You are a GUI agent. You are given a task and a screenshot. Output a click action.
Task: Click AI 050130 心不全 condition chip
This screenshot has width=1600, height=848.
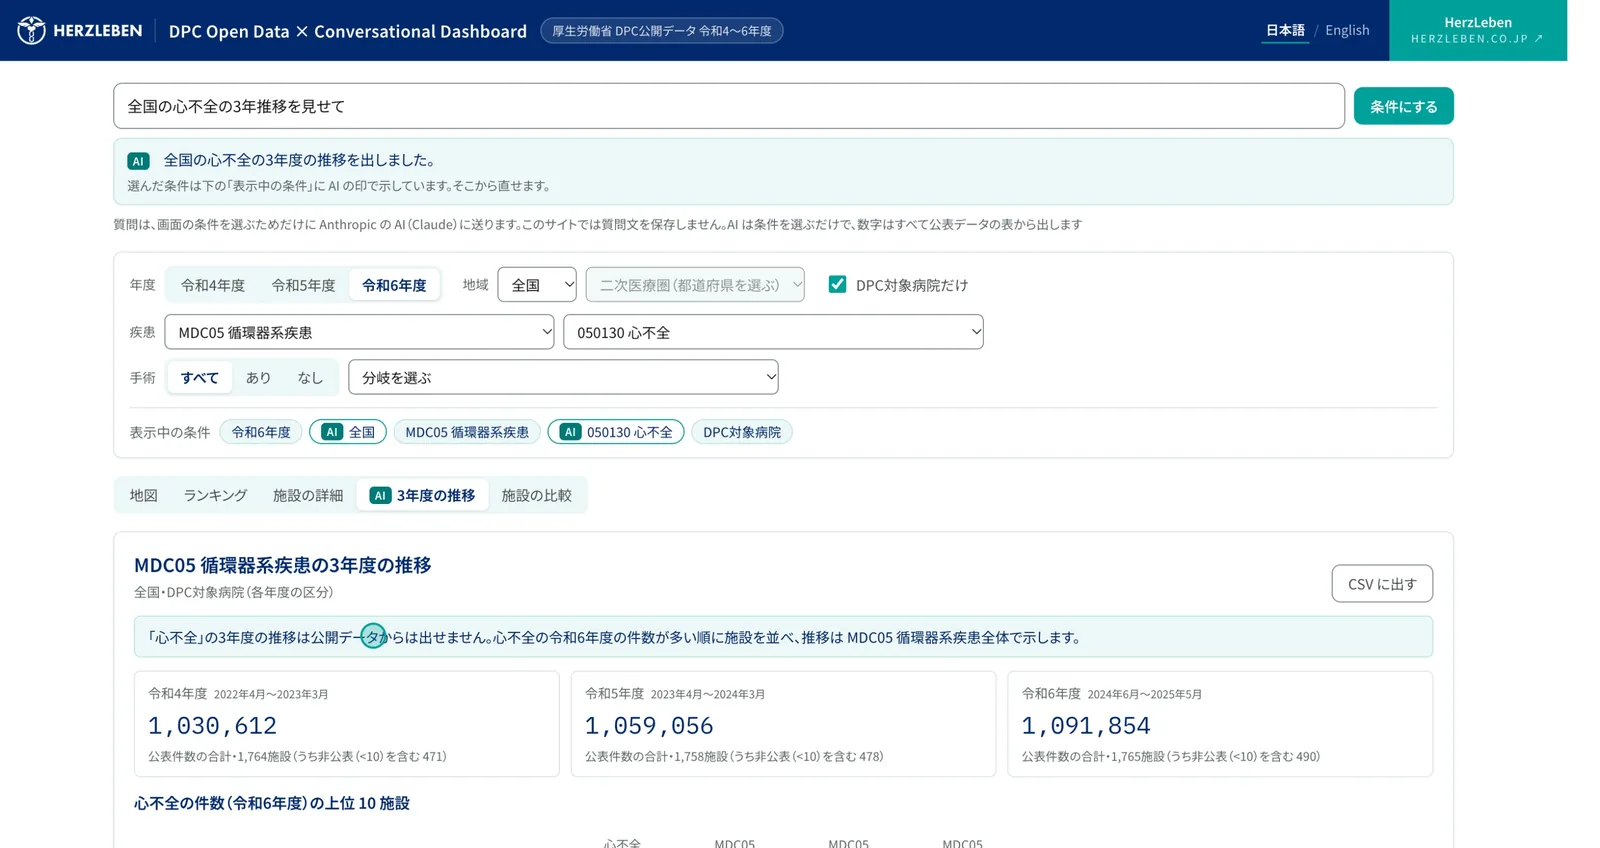616,432
